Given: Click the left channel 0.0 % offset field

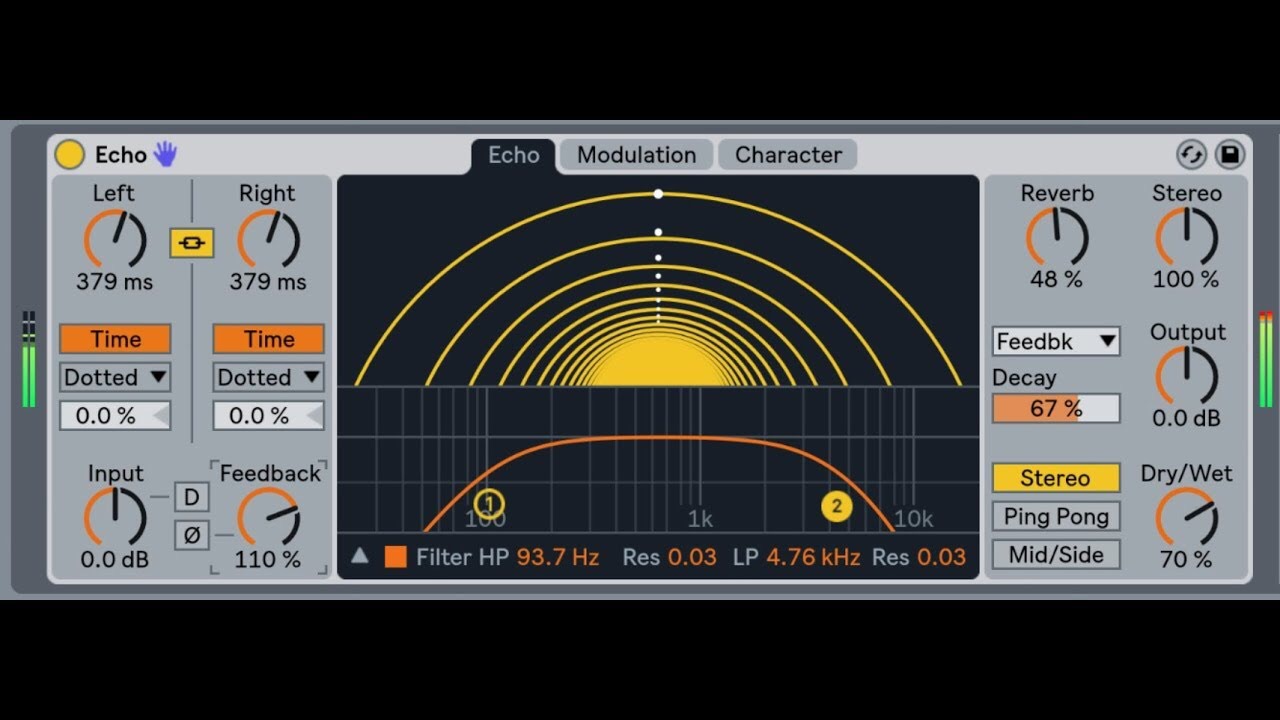Looking at the screenshot, I should [x=115, y=415].
